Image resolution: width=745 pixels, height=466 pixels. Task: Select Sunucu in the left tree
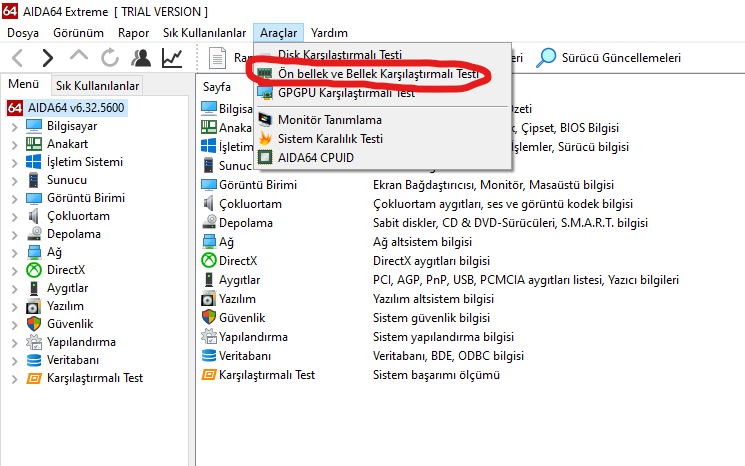[x=67, y=180]
